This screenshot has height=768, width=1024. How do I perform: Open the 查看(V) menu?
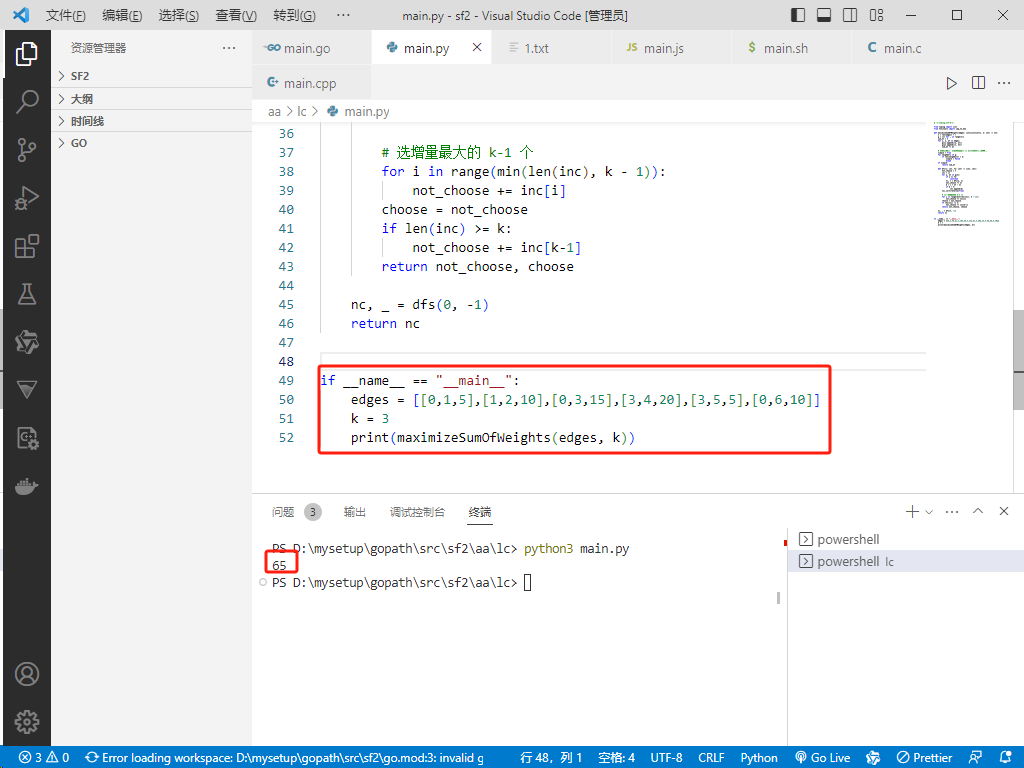[x=236, y=15]
